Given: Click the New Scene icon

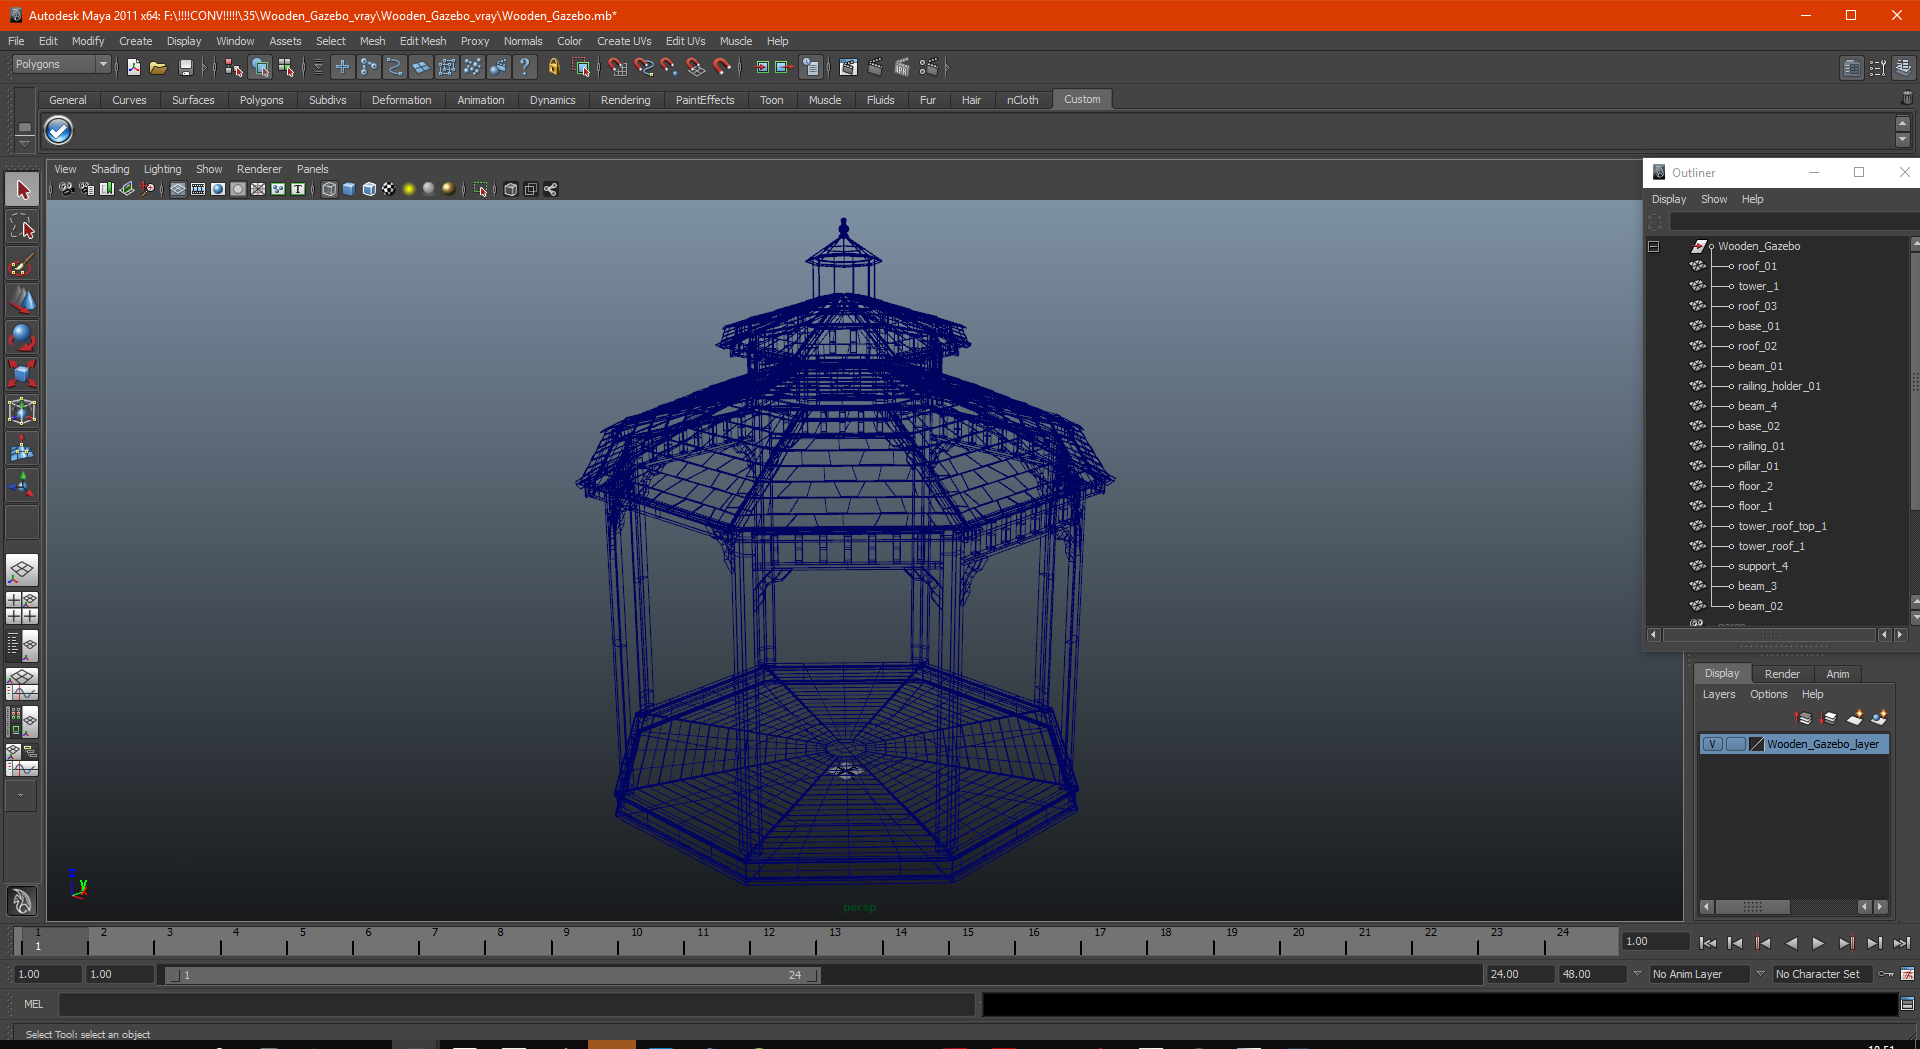Looking at the screenshot, I should pyautogui.click(x=133, y=67).
